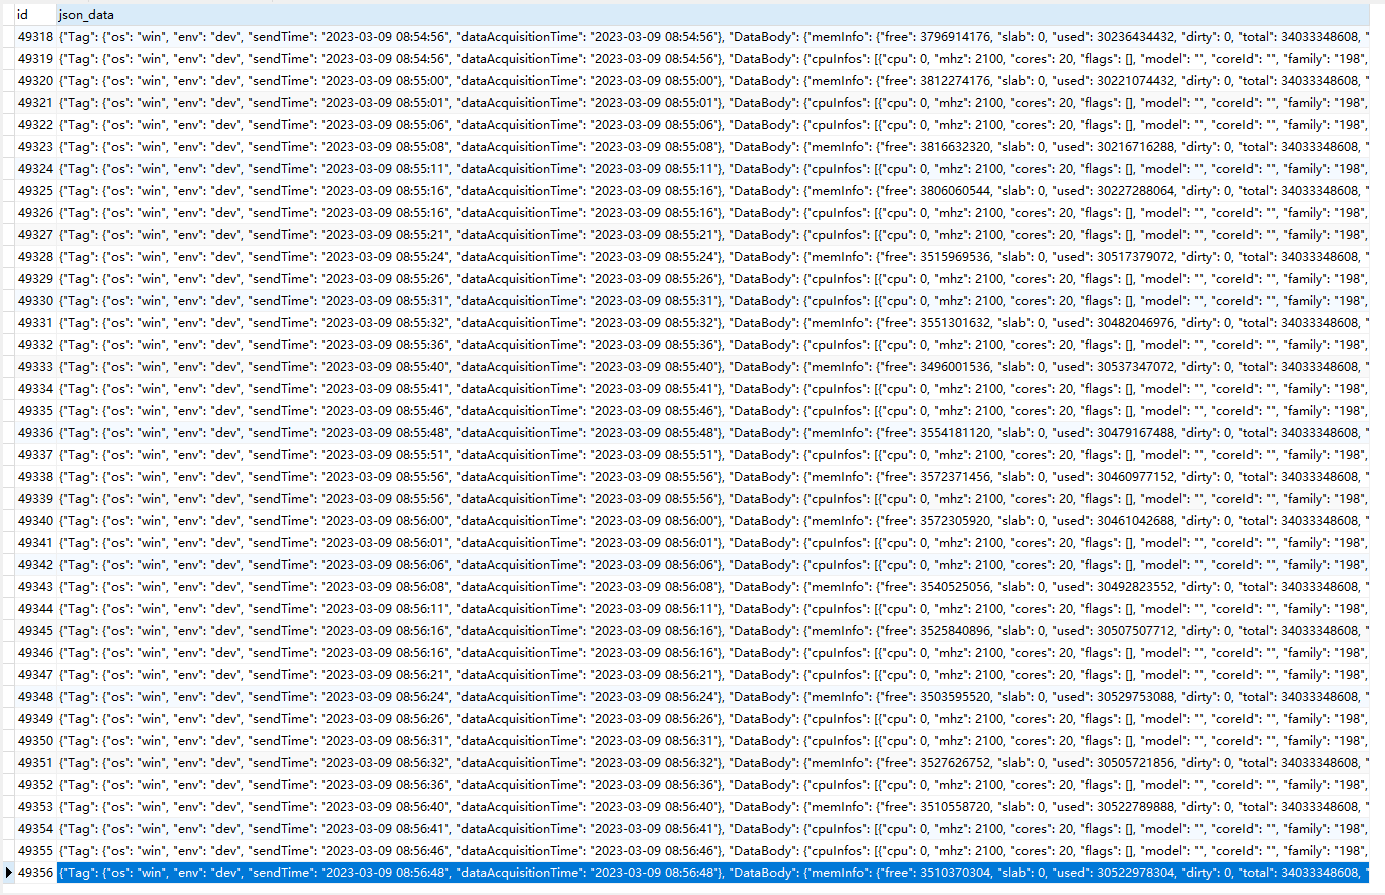Select id cell 49331
The height and width of the screenshot is (895, 1385).
tap(35, 323)
